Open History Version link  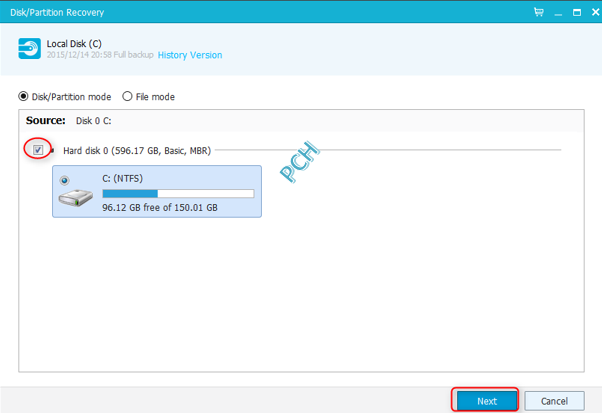190,55
